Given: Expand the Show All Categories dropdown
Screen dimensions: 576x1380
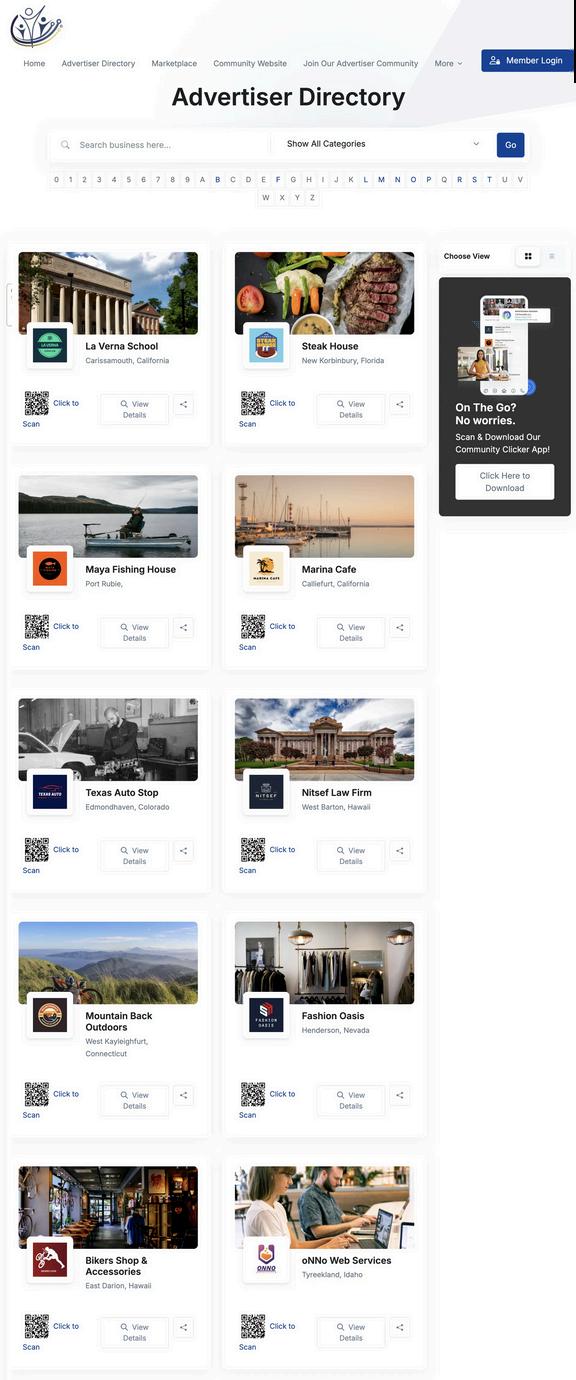Looking at the screenshot, I should tap(384, 144).
